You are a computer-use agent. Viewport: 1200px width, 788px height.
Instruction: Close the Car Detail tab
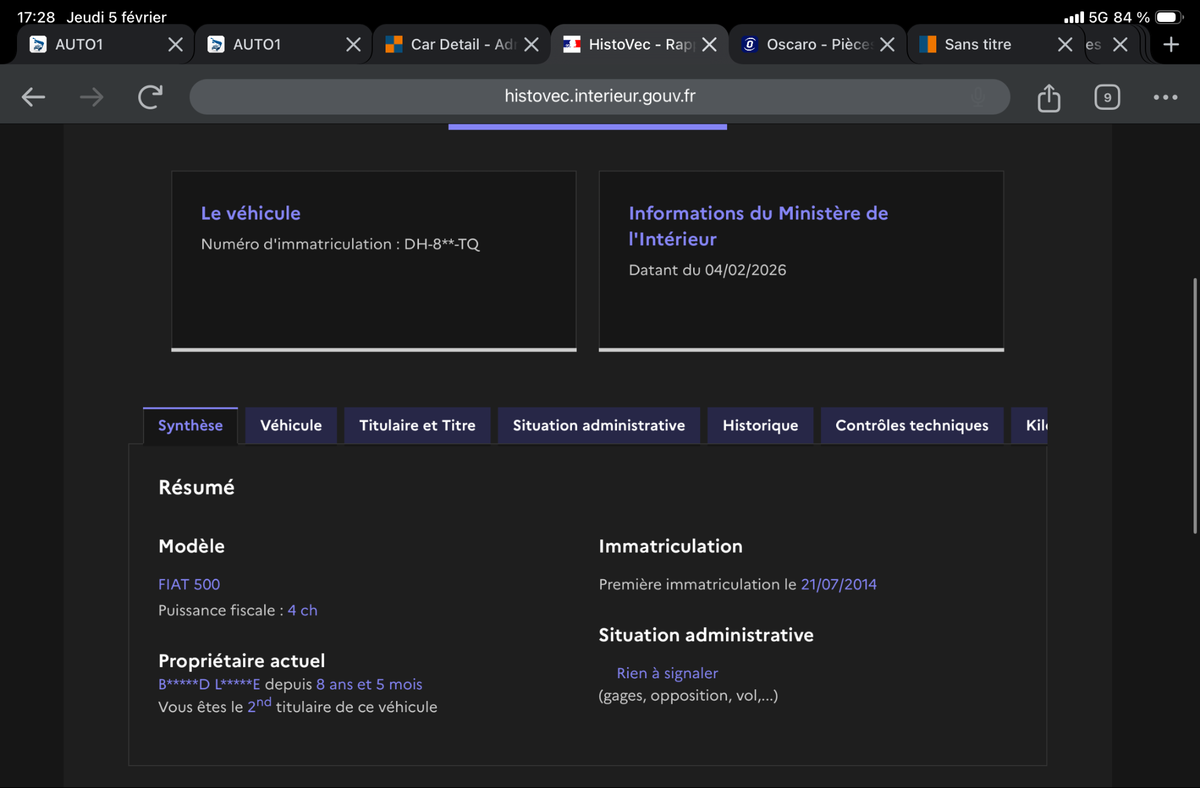532,45
